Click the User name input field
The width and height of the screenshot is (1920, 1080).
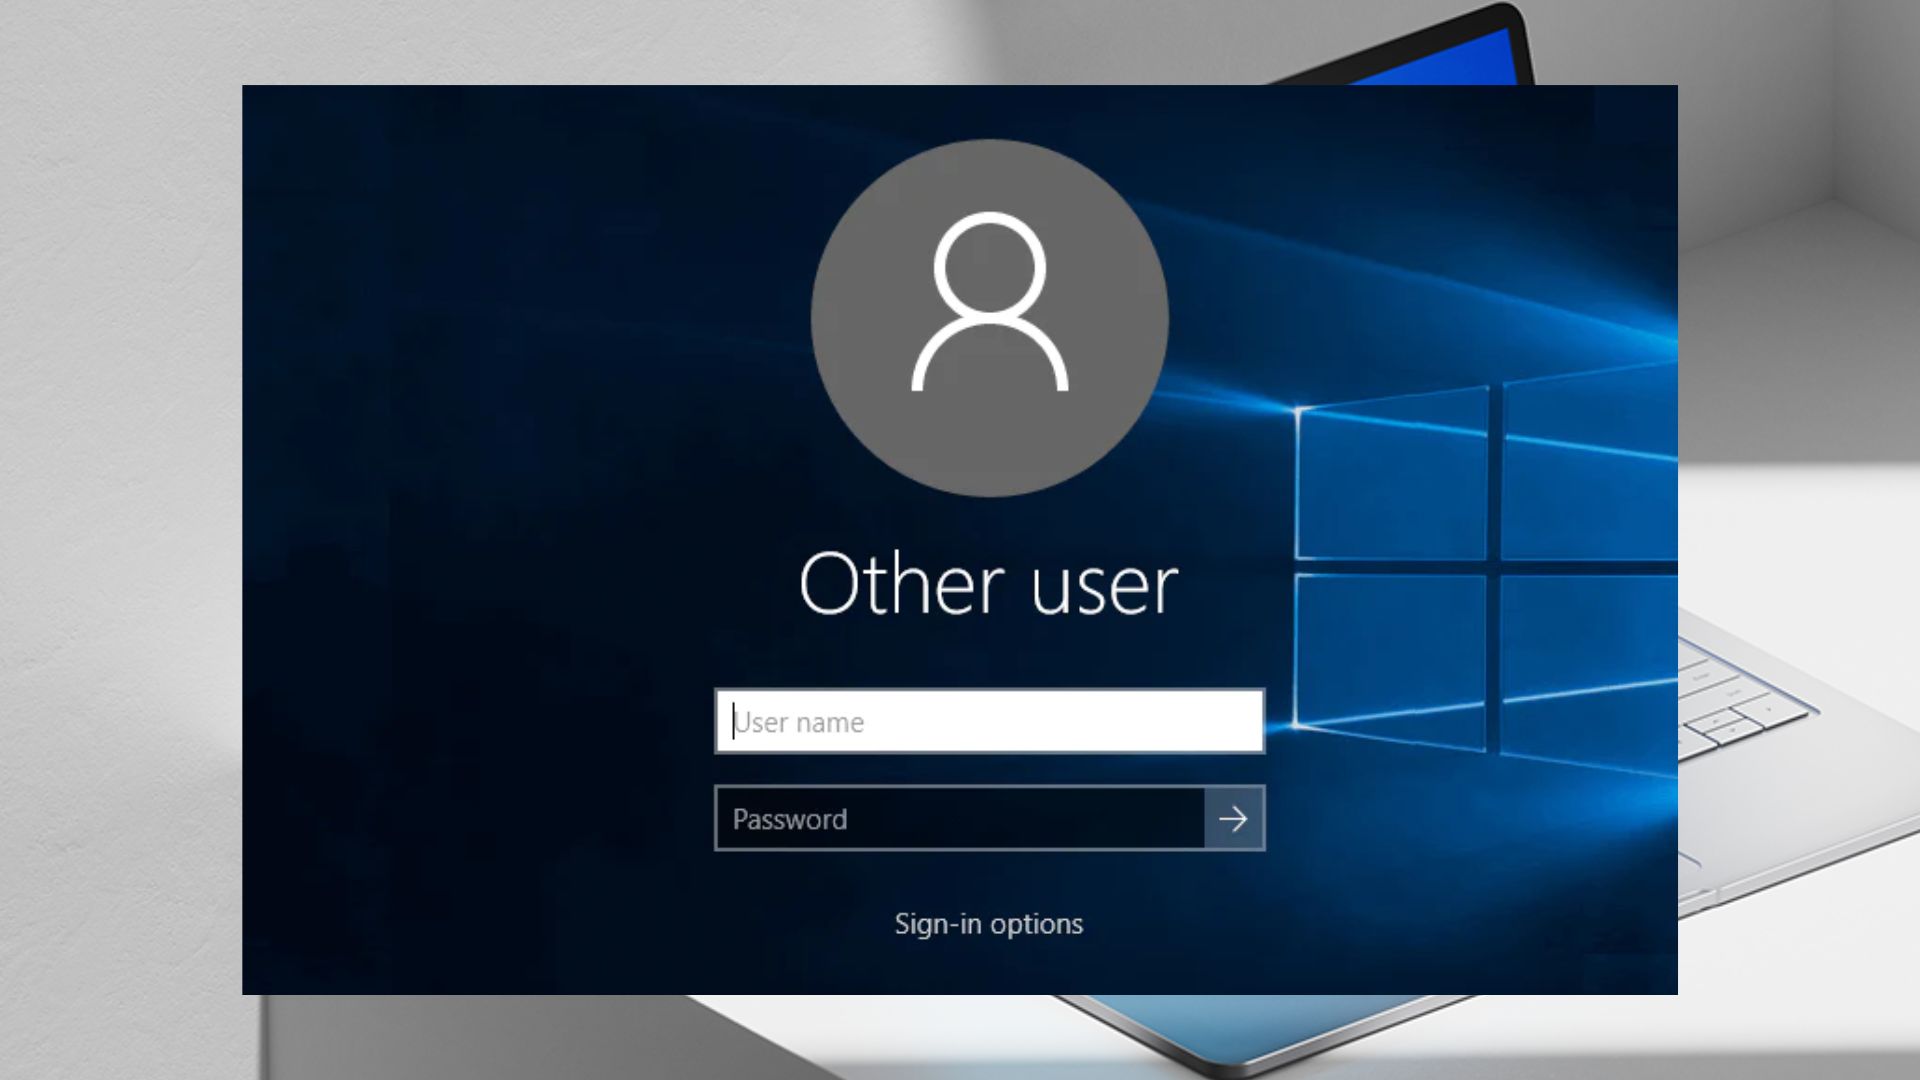point(989,721)
